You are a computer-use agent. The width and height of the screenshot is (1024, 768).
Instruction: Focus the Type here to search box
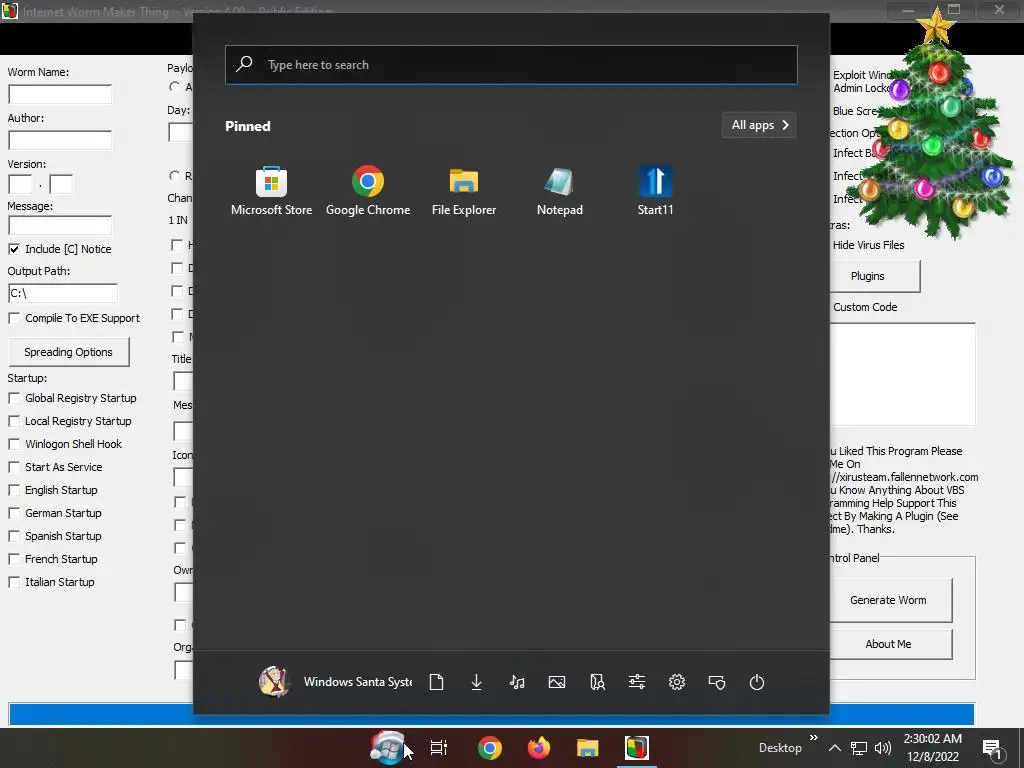[511, 65]
